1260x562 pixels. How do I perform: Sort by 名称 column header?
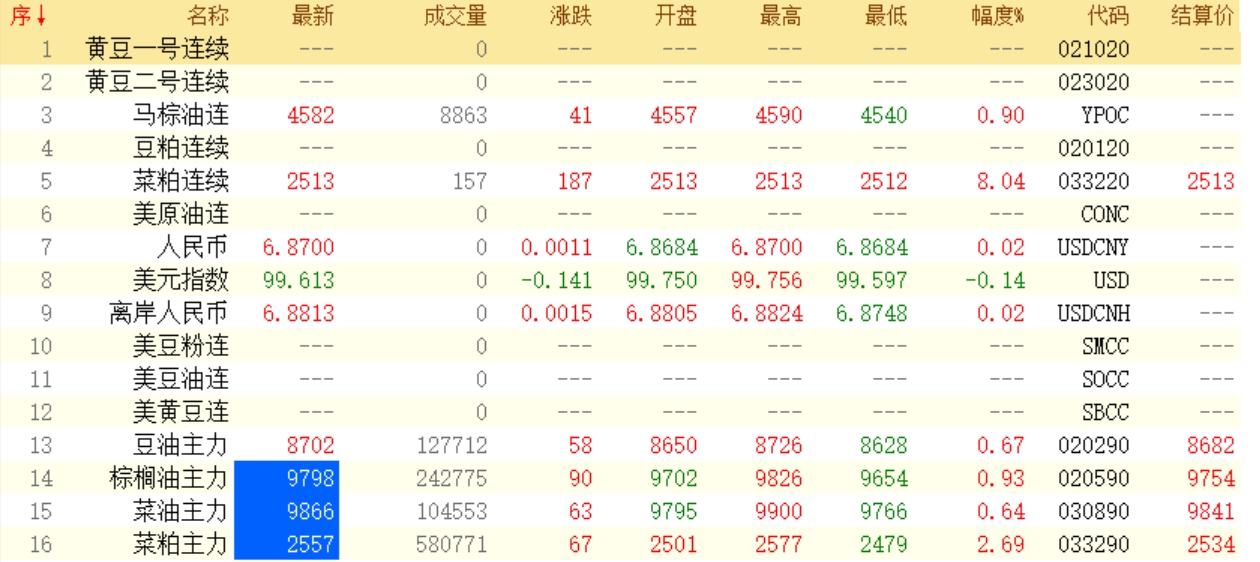[207, 17]
